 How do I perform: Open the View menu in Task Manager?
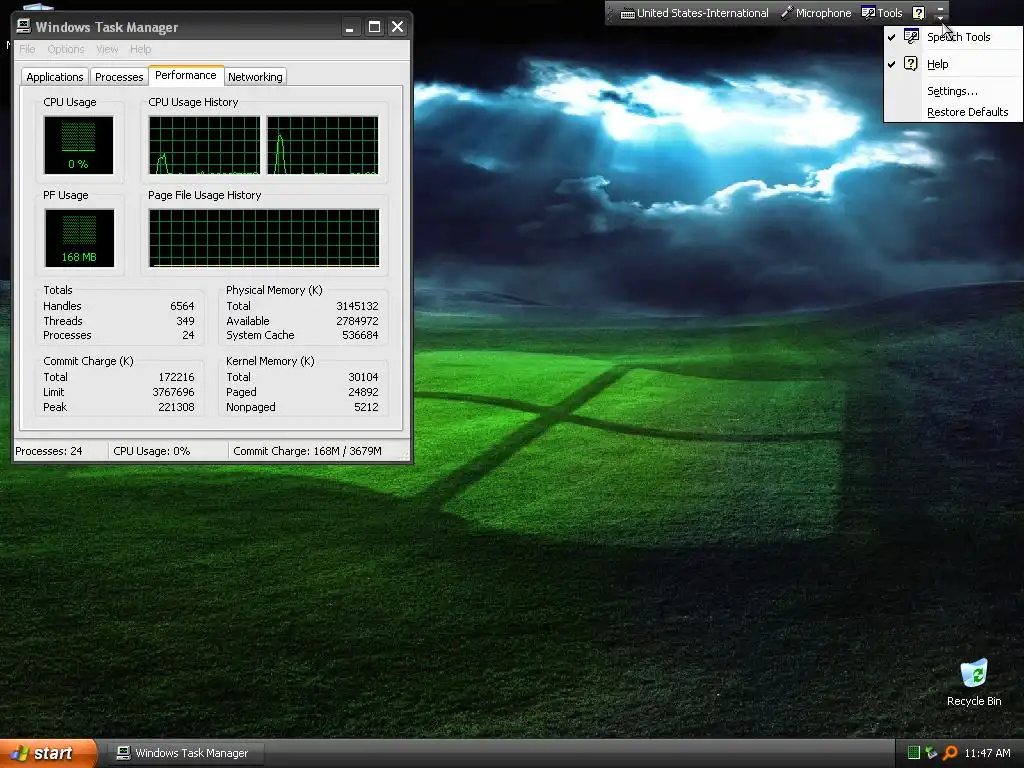tap(107, 49)
